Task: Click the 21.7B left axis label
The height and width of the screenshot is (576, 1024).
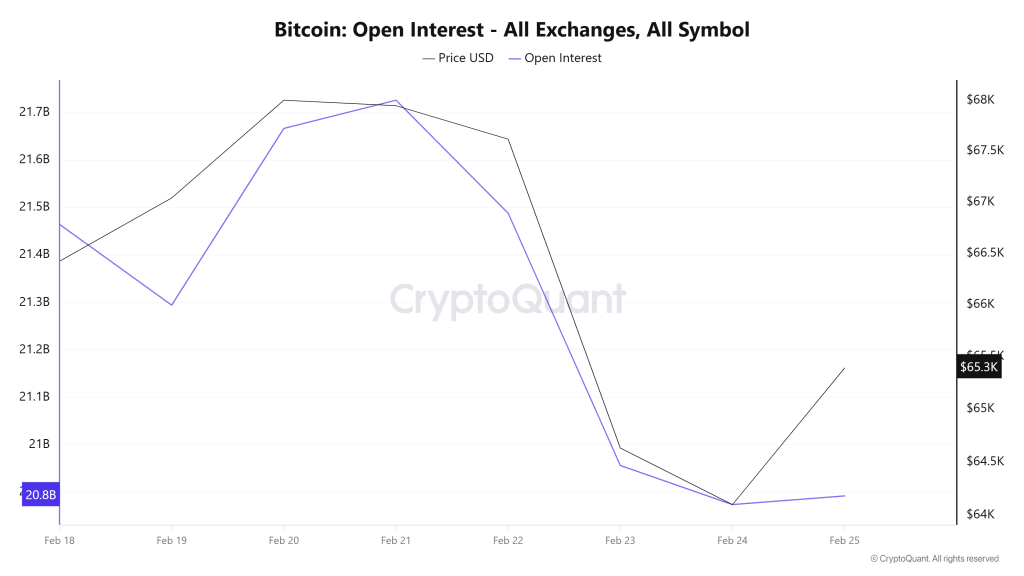Action: (x=34, y=111)
